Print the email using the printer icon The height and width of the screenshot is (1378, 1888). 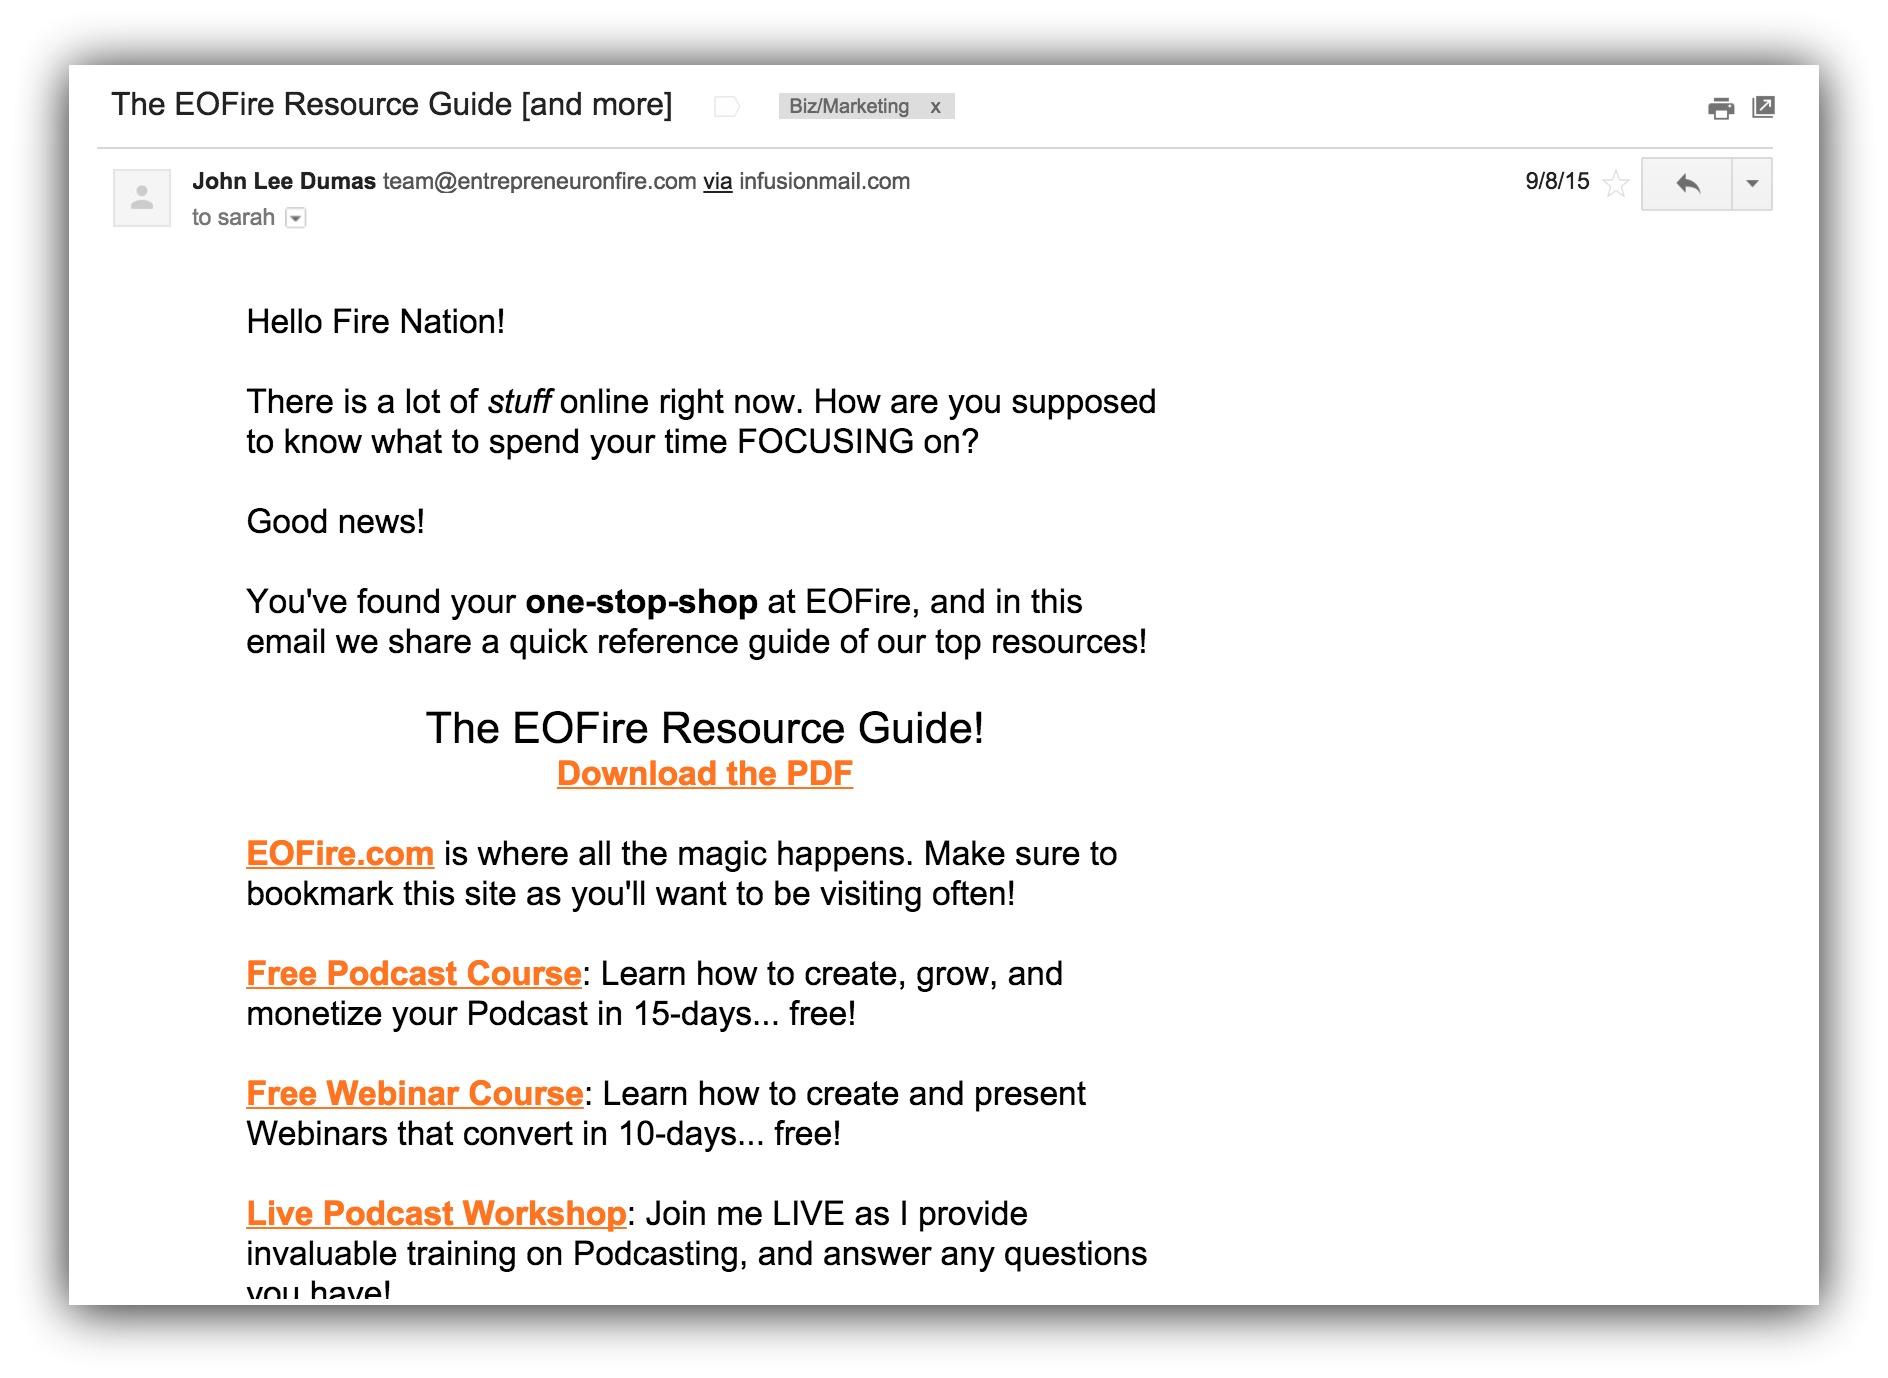(1721, 108)
